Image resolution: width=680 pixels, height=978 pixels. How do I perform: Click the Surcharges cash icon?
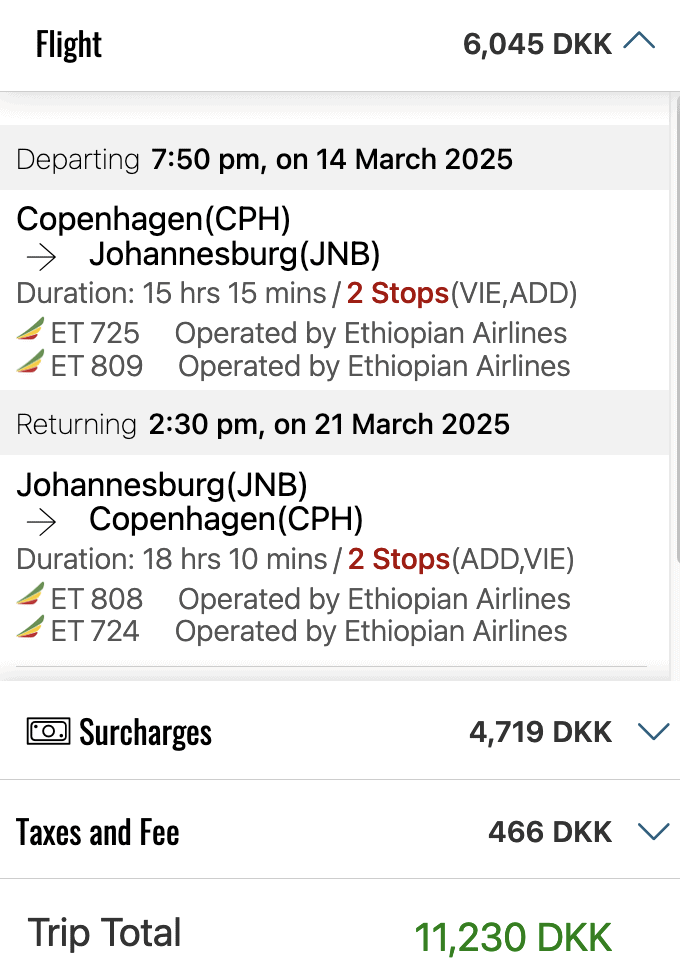48,732
